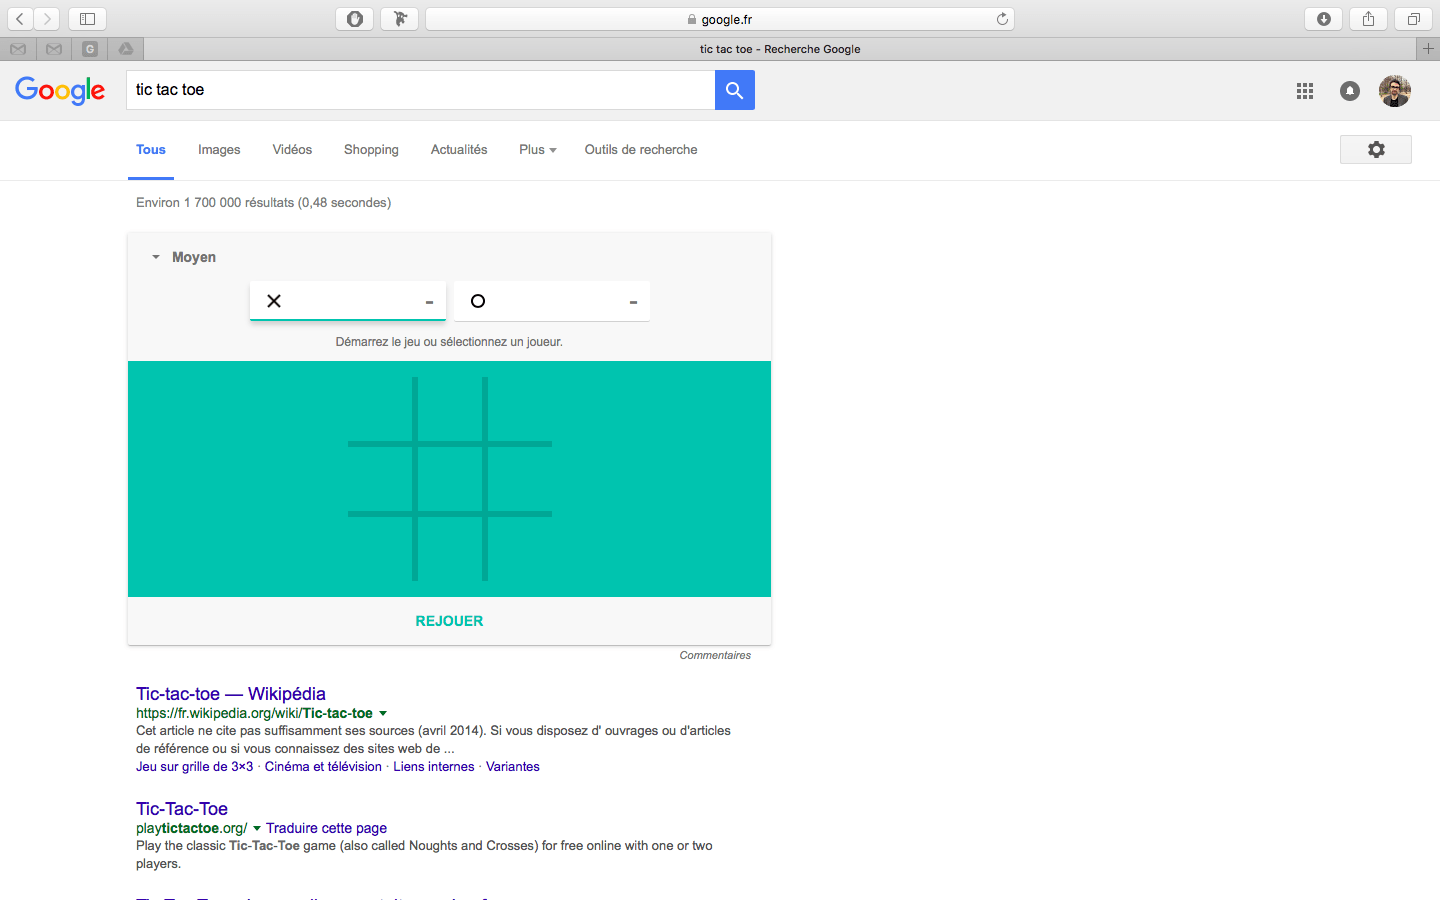Open the Moyen difficulty dropdown

(184, 257)
